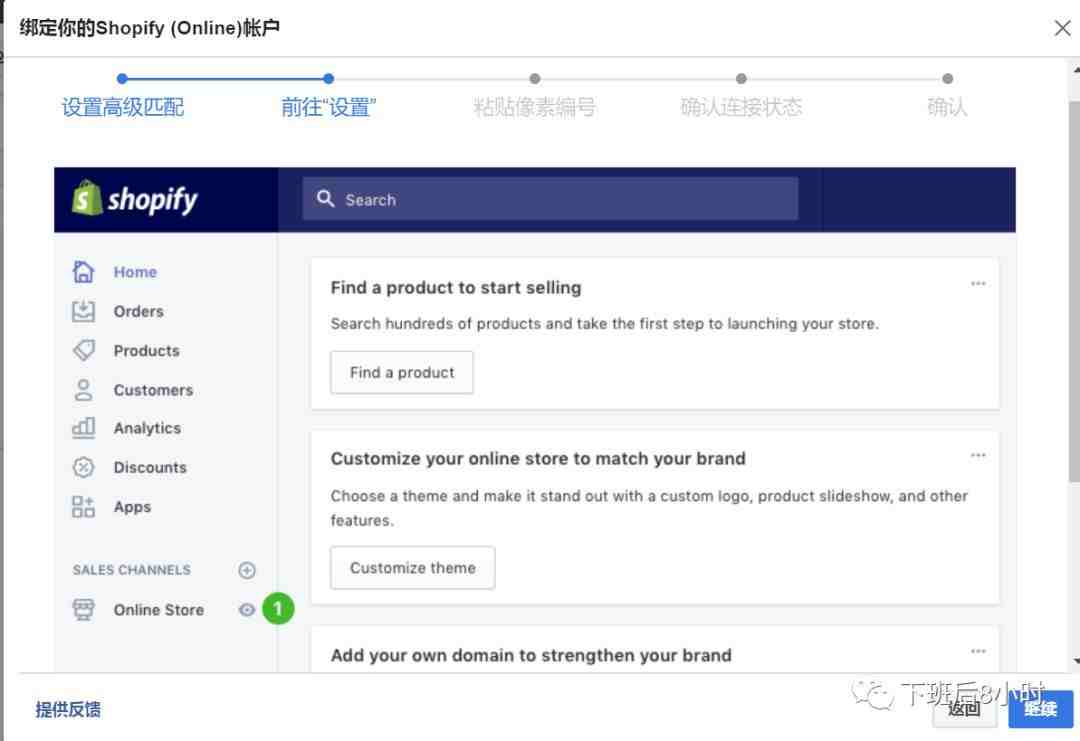
Task: Open the Add your own domain card menu
Action: [x=978, y=652]
